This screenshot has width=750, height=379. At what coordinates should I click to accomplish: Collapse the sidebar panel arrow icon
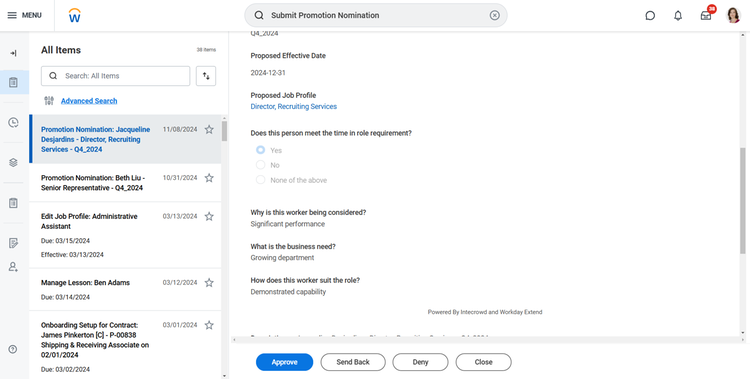pyautogui.click(x=13, y=53)
